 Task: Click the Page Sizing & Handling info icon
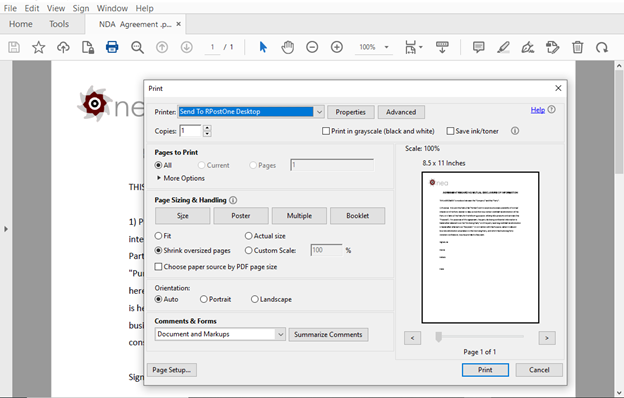pos(233,200)
